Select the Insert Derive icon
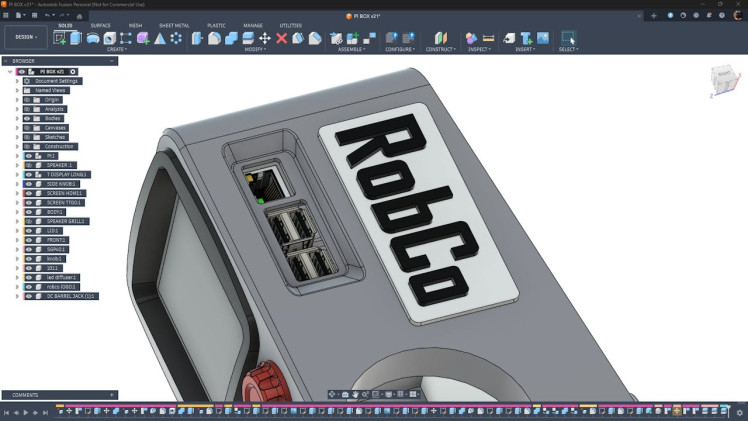Screen dimensions: 748x421 coord(509,38)
